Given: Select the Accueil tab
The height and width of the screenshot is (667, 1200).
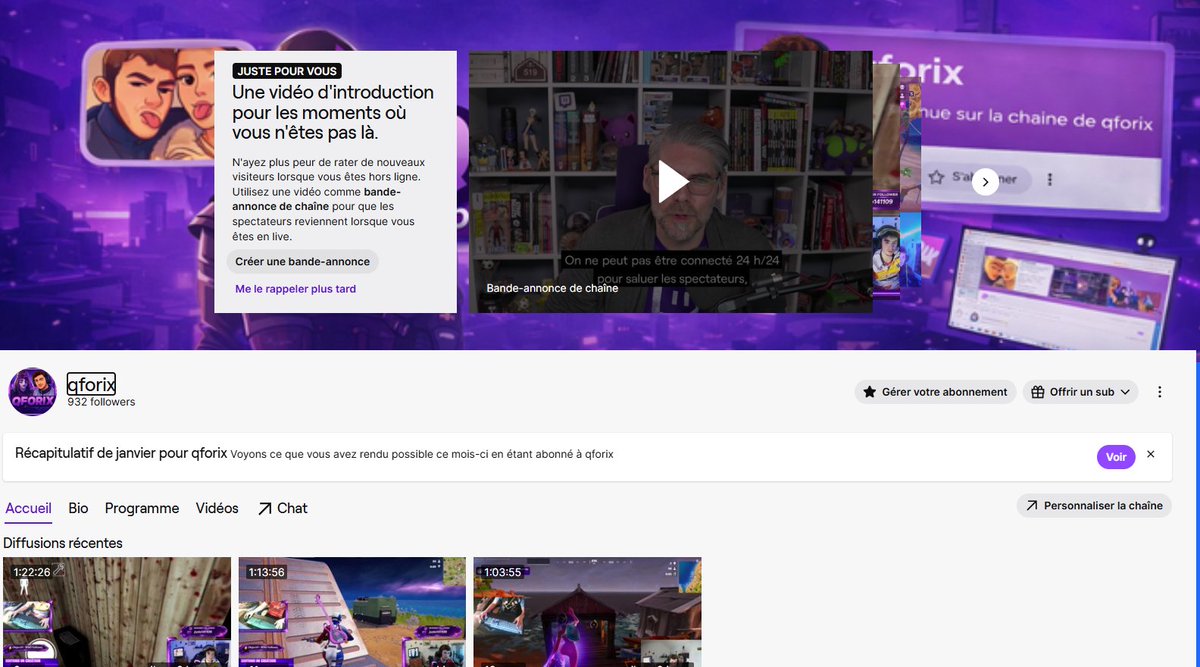Looking at the screenshot, I should (28, 508).
